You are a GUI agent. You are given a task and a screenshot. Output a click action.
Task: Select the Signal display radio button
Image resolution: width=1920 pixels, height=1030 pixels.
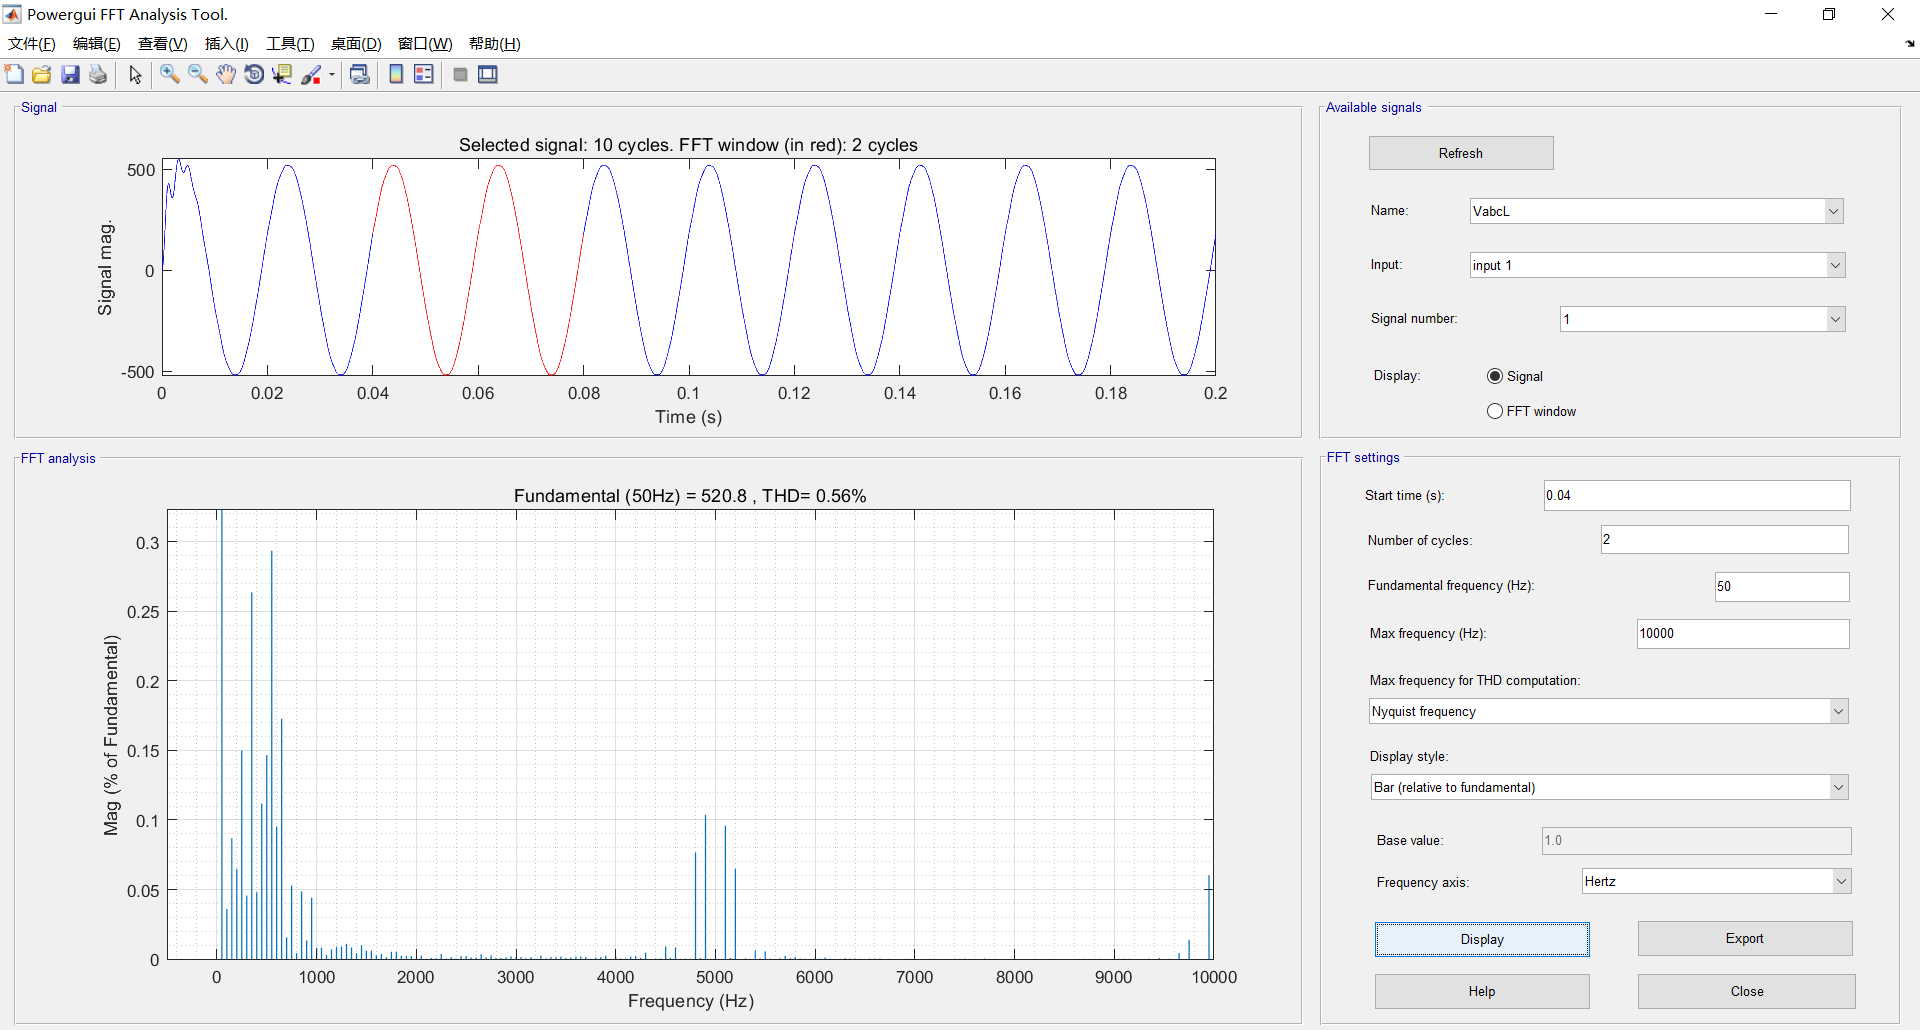click(x=1495, y=376)
